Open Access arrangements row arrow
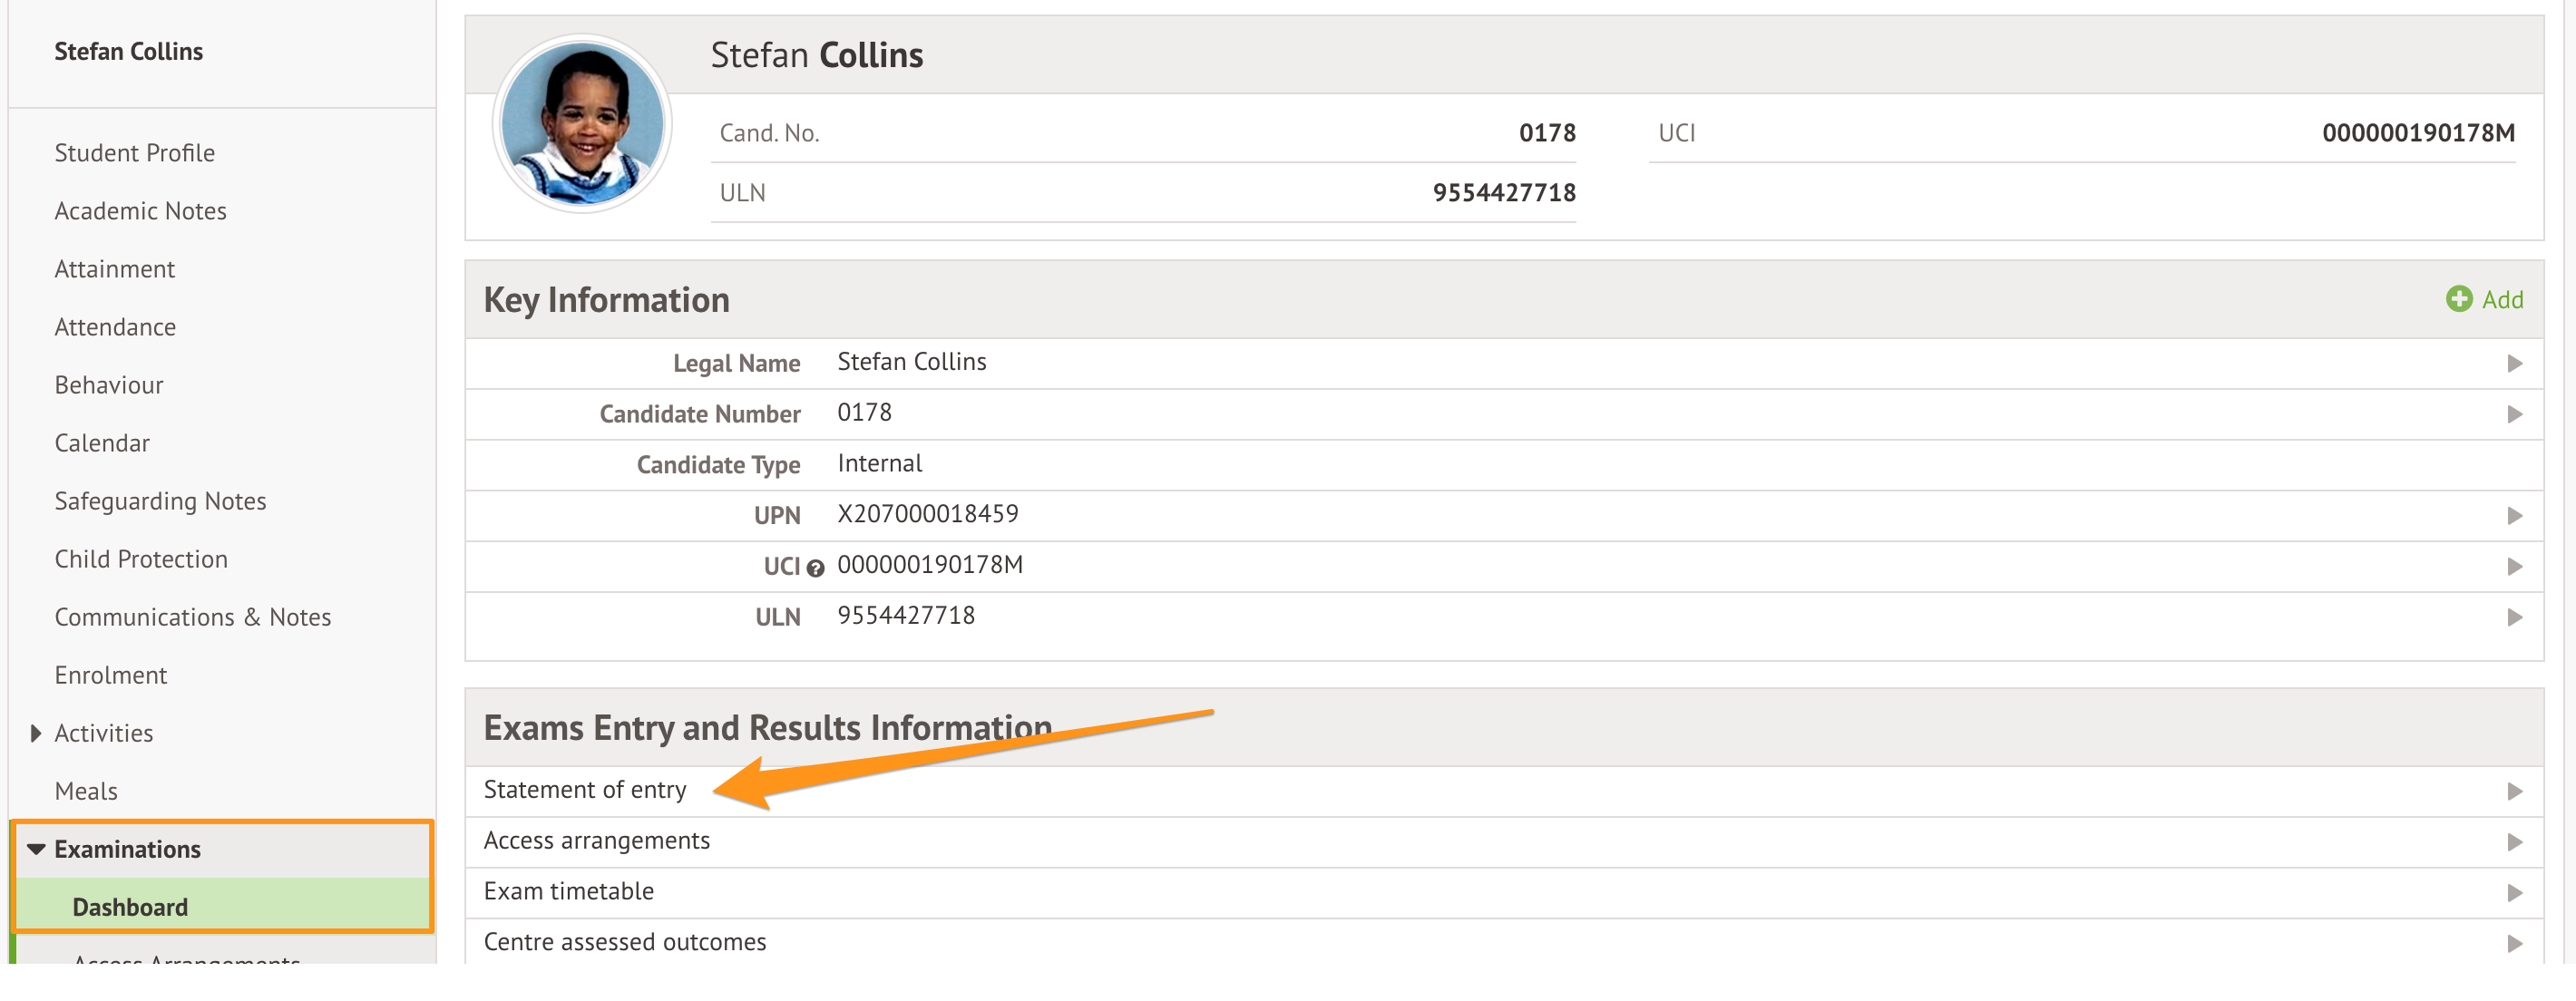This screenshot has height=1001, width=2576. (2514, 842)
